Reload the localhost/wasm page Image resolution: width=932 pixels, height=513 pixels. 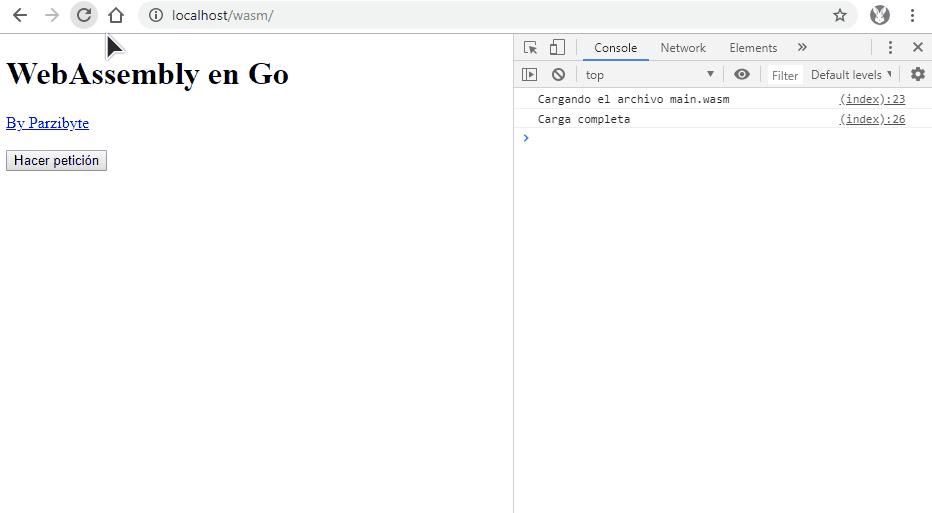point(84,15)
